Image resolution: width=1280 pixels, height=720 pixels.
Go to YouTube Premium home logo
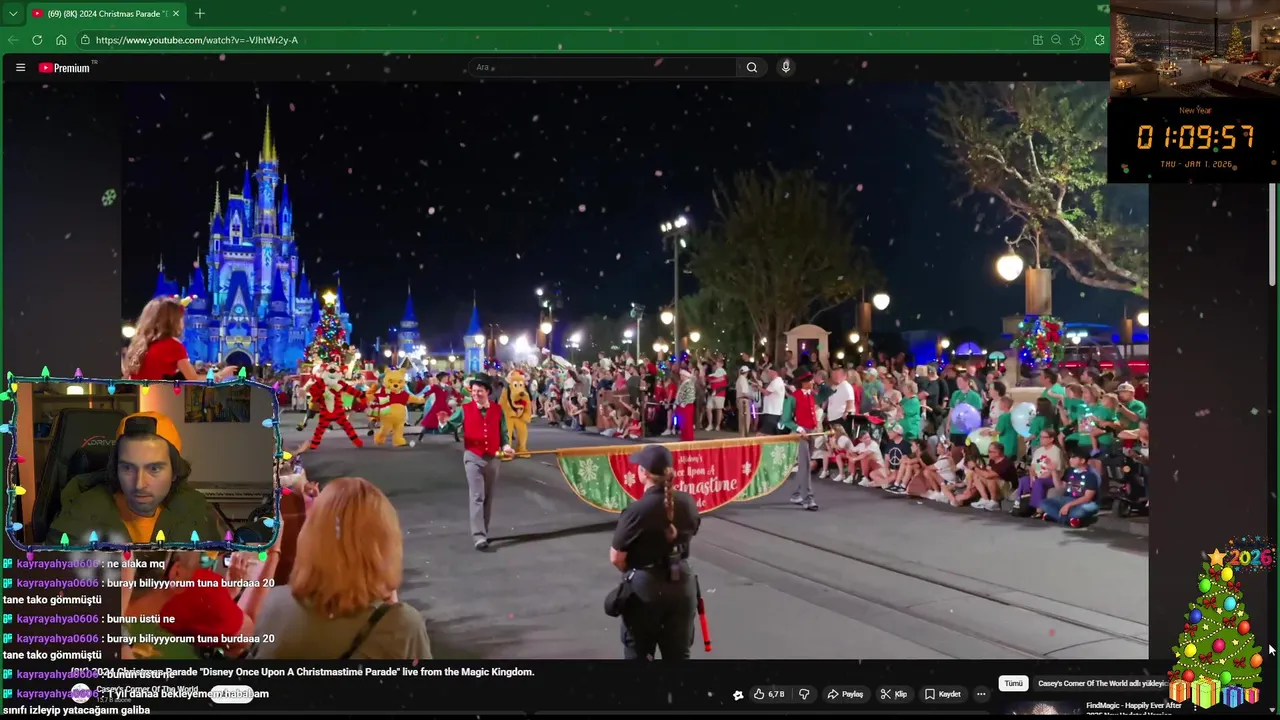(66, 67)
